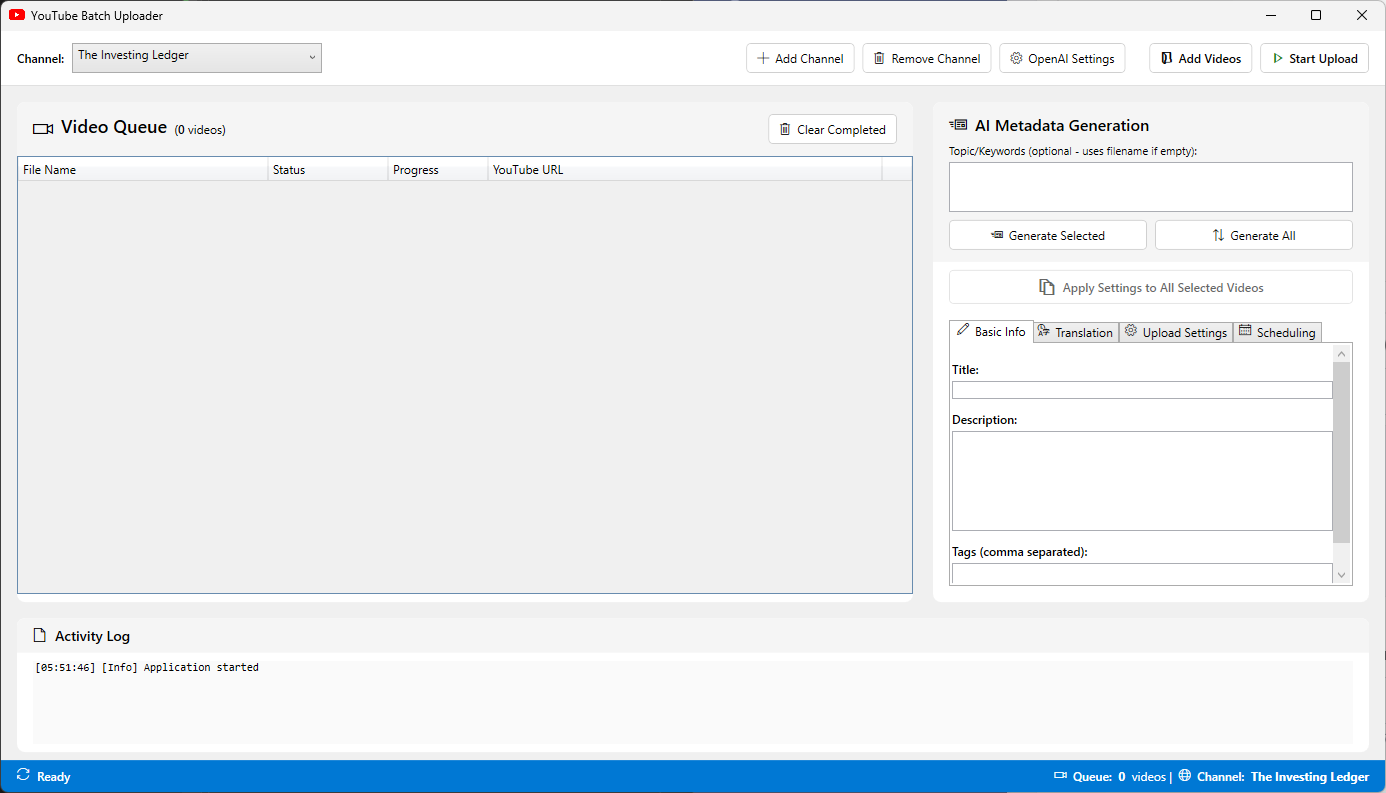
Task: Click the settings panel scroll down arrow
Action: point(1342,575)
